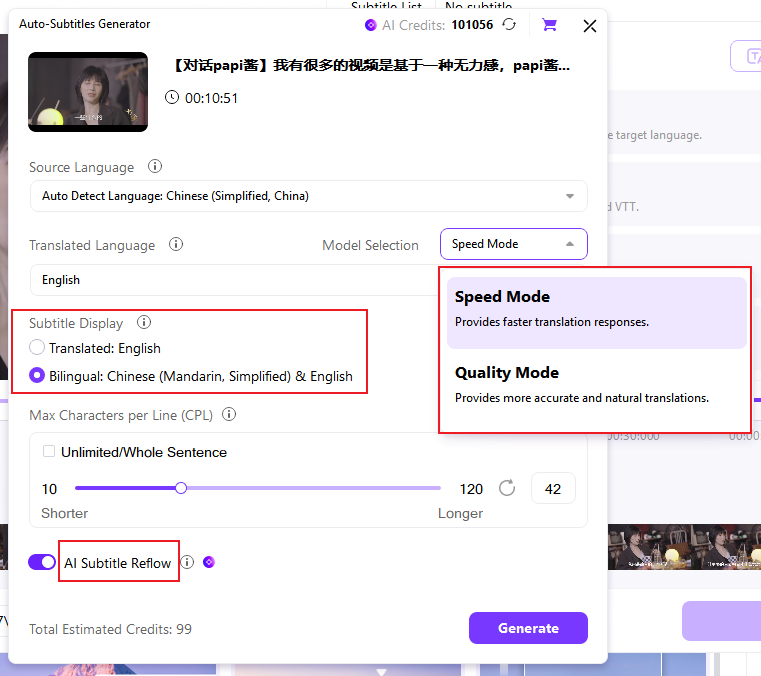The width and height of the screenshot is (761, 676).
Task: Click the Generate button
Action: [528, 628]
